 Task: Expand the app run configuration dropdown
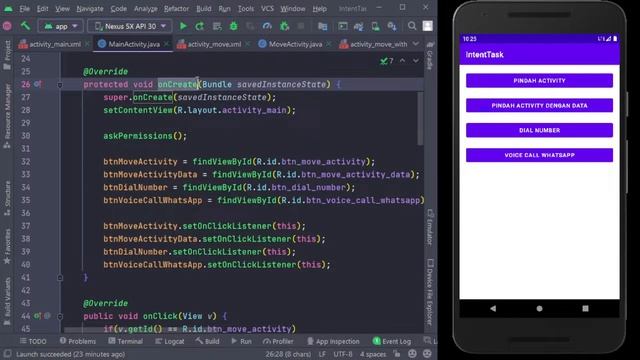pyautogui.click(x=61, y=26)
